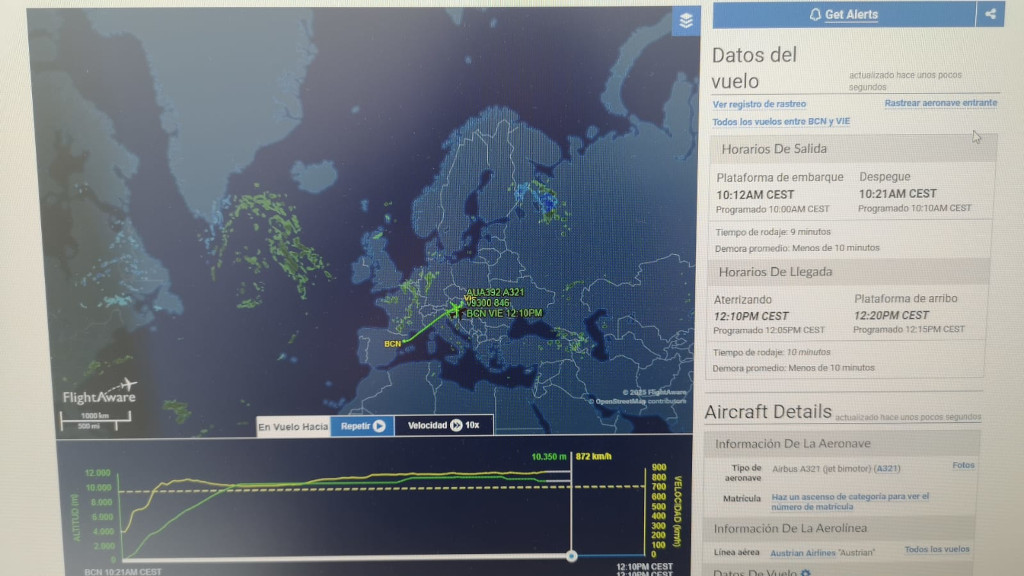Open Todos los vuelos airline link

pos(936,550)
